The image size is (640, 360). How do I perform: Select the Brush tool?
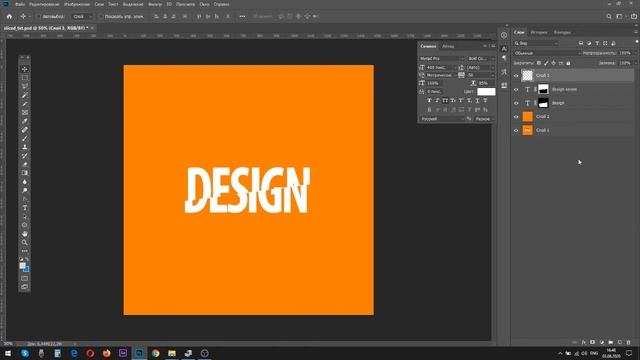24,138
